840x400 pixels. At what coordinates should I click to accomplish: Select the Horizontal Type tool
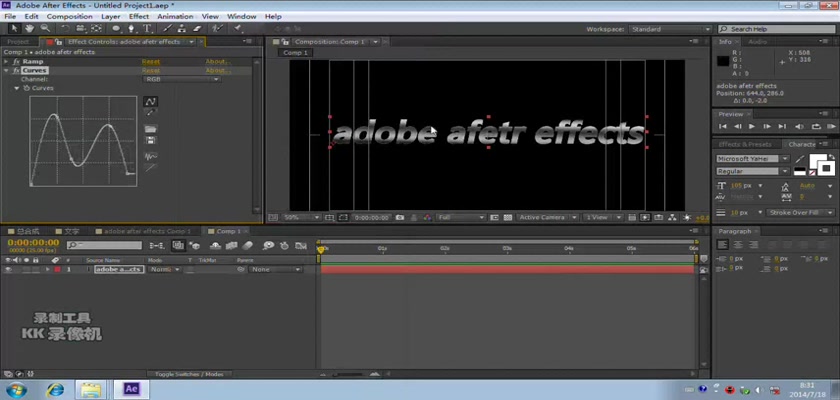pyautogui.click(x=146, y=28)
